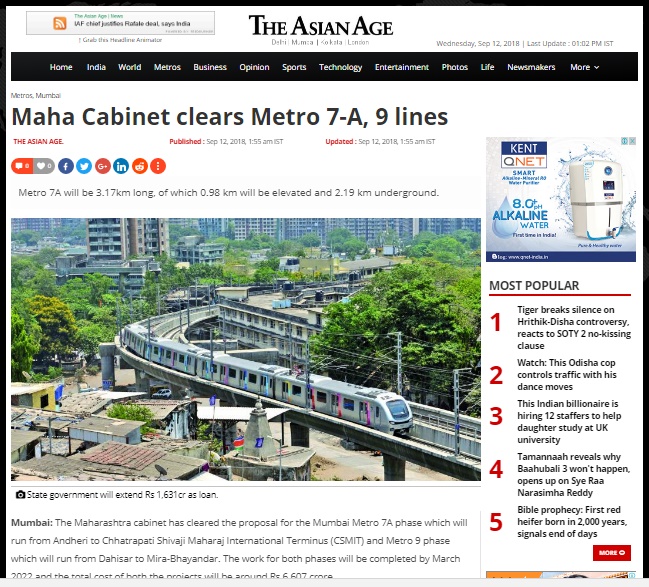The height and width of the screenshot is (587, 649).
Task: Open comments bubble icon showing 0
Action: point(22,166)
